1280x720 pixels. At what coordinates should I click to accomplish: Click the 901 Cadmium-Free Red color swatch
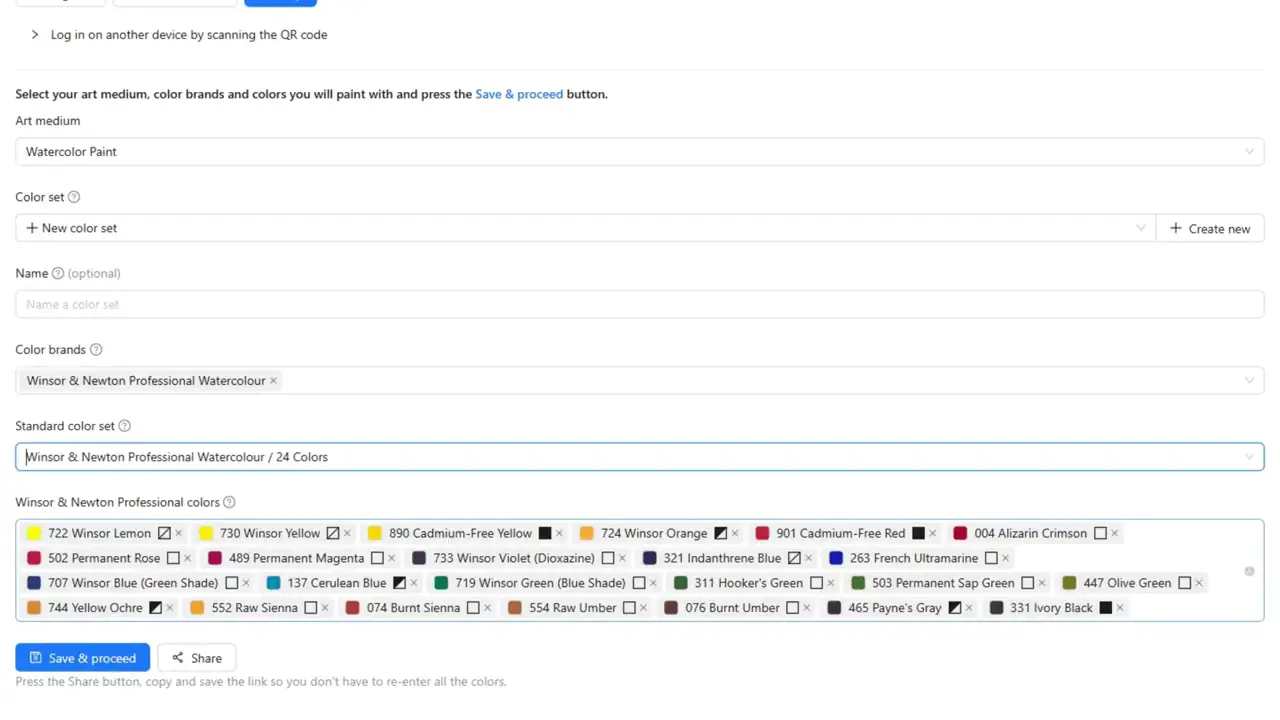pyautogui.click(x=762, y=534)
